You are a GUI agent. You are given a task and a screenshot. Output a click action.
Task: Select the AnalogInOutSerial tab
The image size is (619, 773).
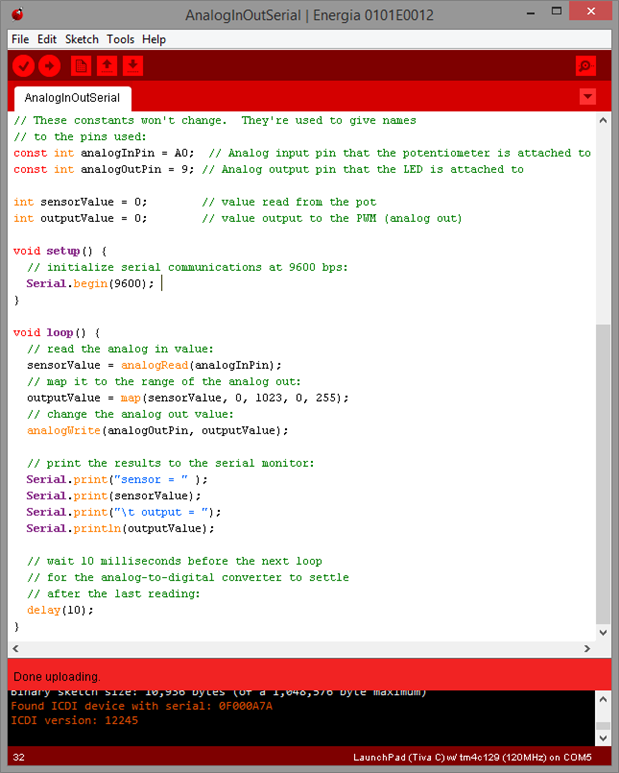point(72,98)
